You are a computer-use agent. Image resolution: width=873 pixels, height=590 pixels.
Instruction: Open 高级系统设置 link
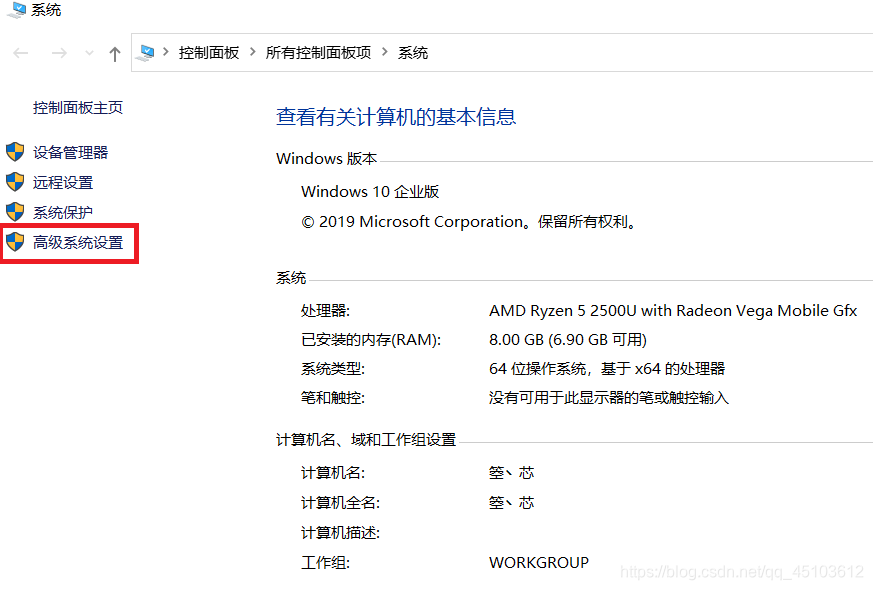pyautogui.click(x=78, y=243)
